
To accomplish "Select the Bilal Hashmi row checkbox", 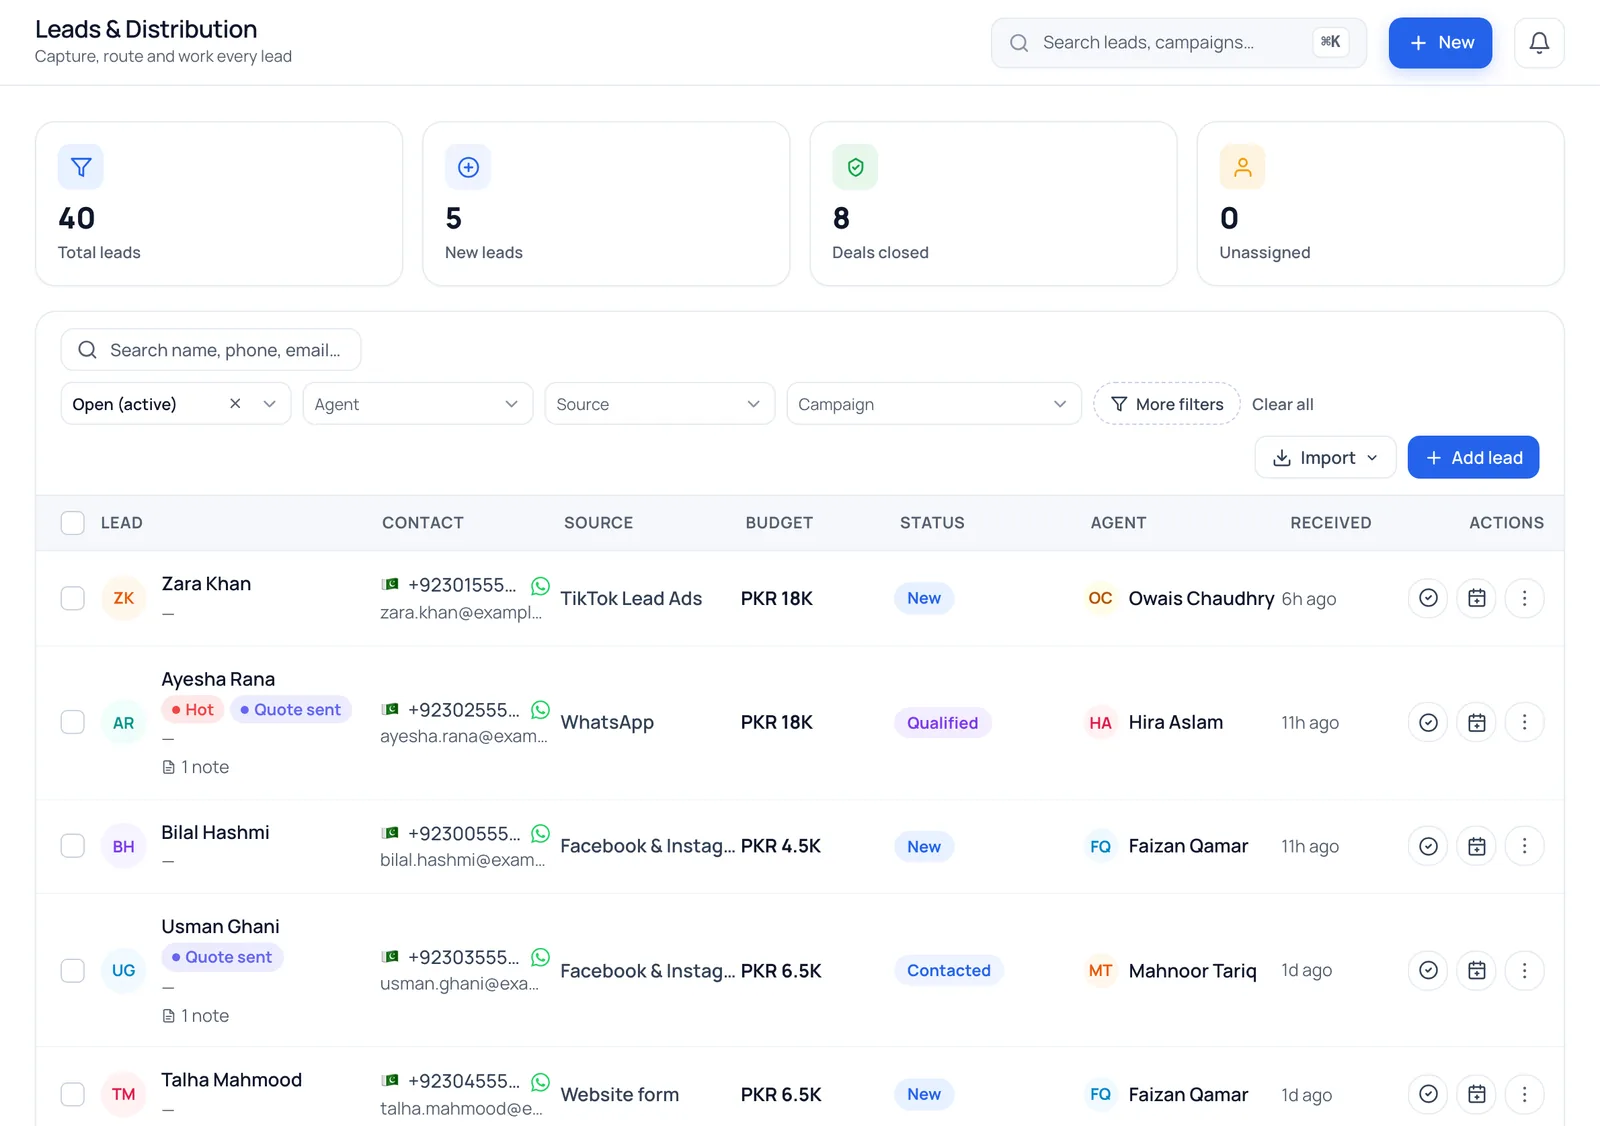I will (73, 846).
